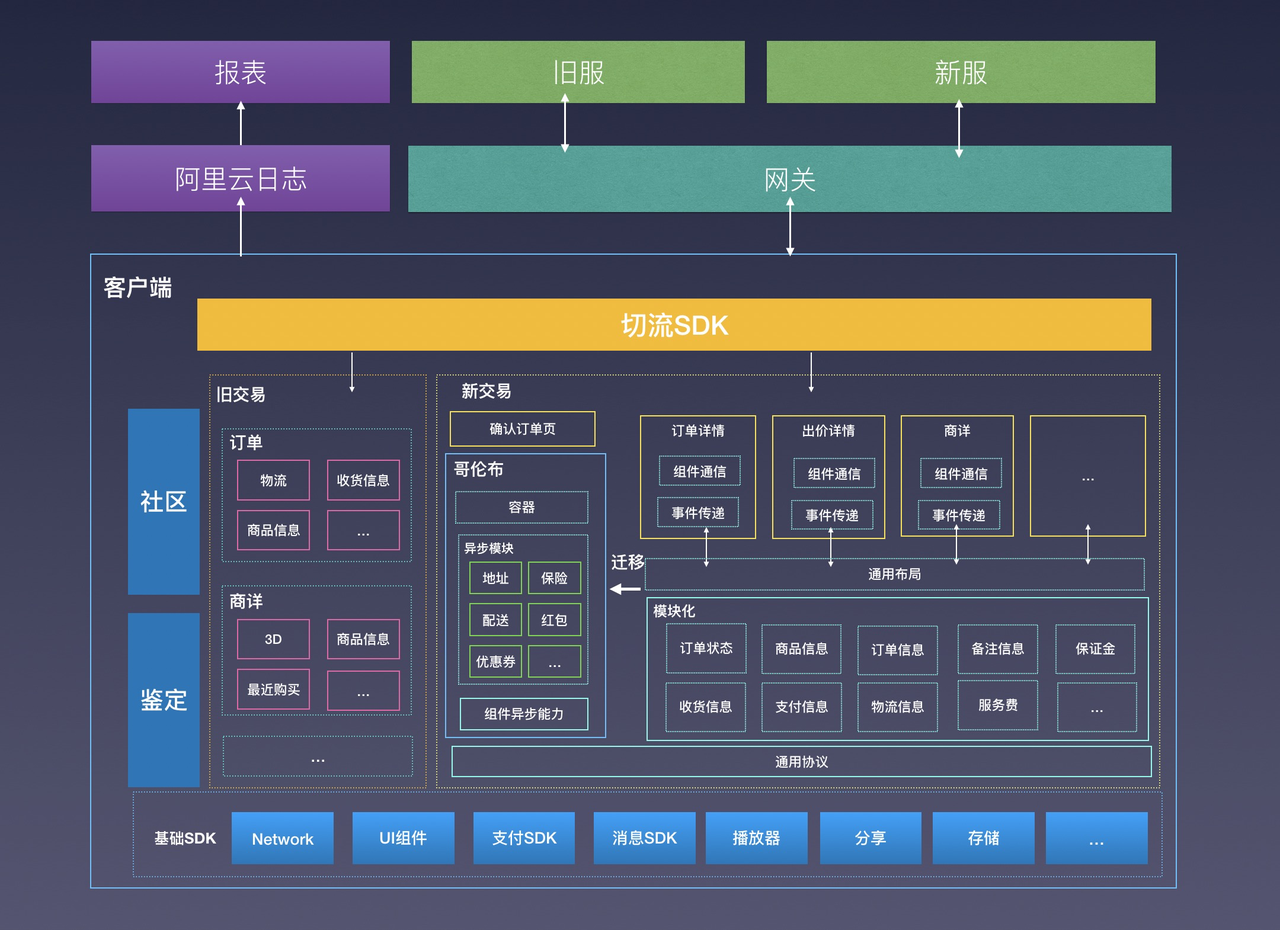Click 组件通信 under 出价详情
This screenshot has height=930, width=1280.
834,474
